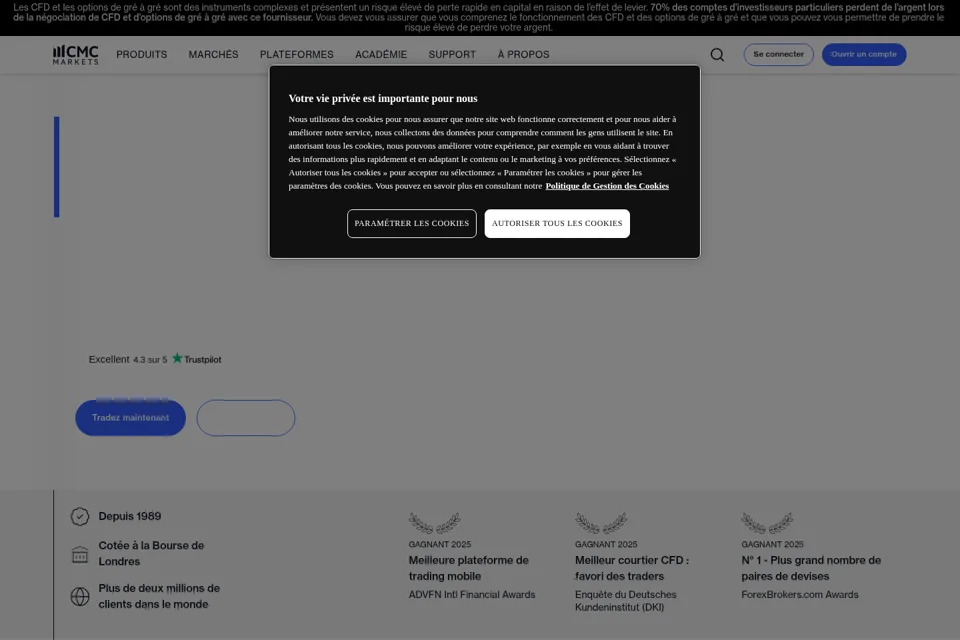
Task: Click the laurel icon above Meilleure plateforme de trading mobile
Action: (x=435, y=522)
